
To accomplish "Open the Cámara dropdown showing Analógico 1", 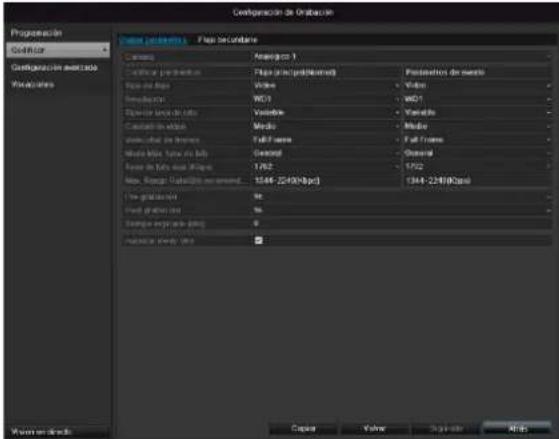I will [x=401, y=57].
